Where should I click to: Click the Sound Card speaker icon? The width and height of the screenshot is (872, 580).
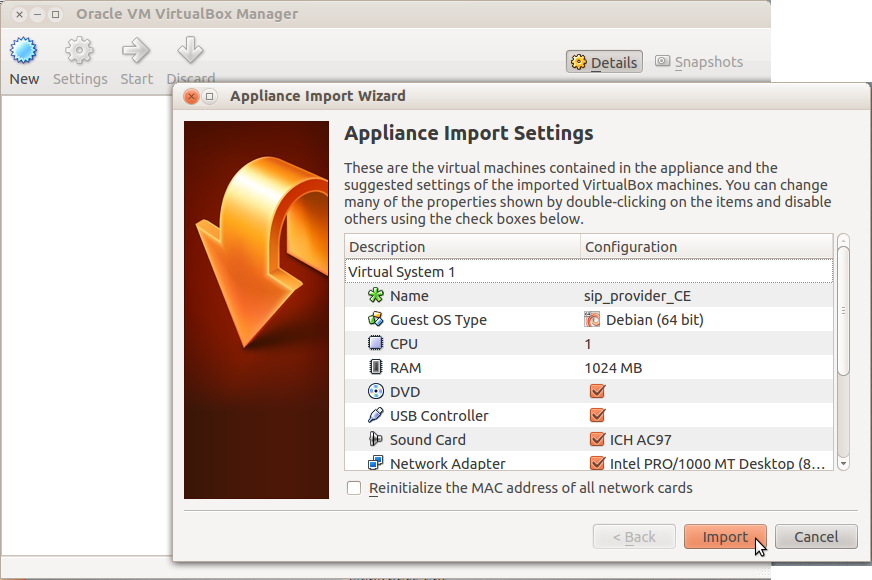point(376,439)
